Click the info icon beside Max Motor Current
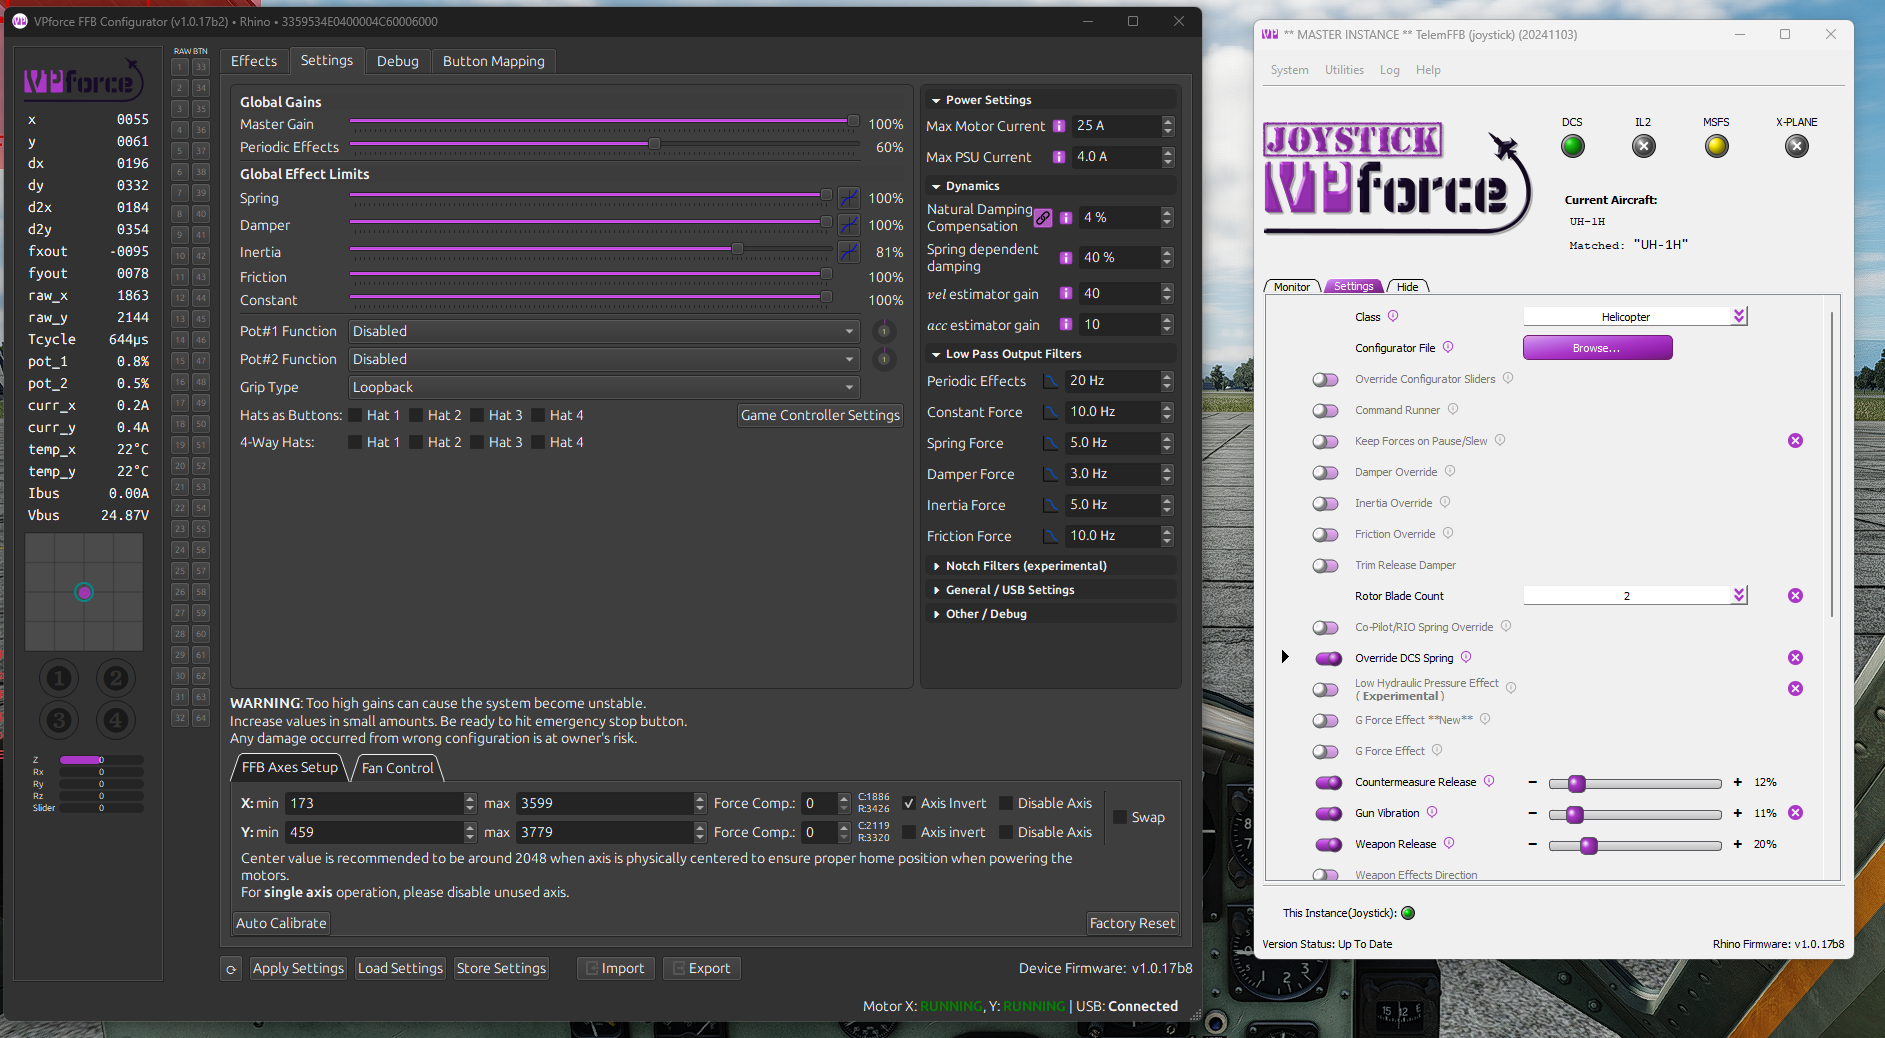The height and width of the screenshot is (1038, 1885). tap(1059, 126)
